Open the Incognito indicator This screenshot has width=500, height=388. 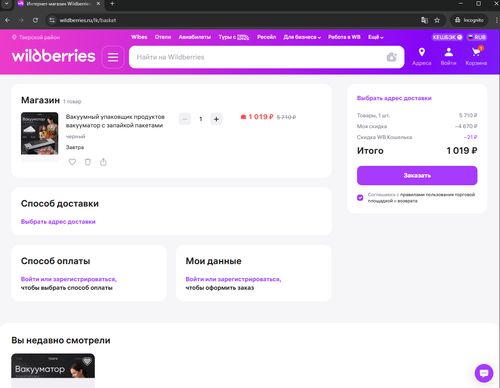(x=469, y=20)
